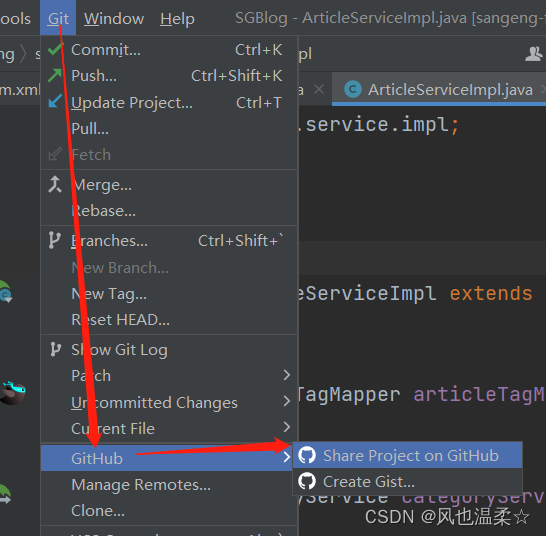This screenshot has height=536, width=546.
Task: Click GitHub logo beside Create Gist
Action: pyautogui.click(x=307, y=481)
